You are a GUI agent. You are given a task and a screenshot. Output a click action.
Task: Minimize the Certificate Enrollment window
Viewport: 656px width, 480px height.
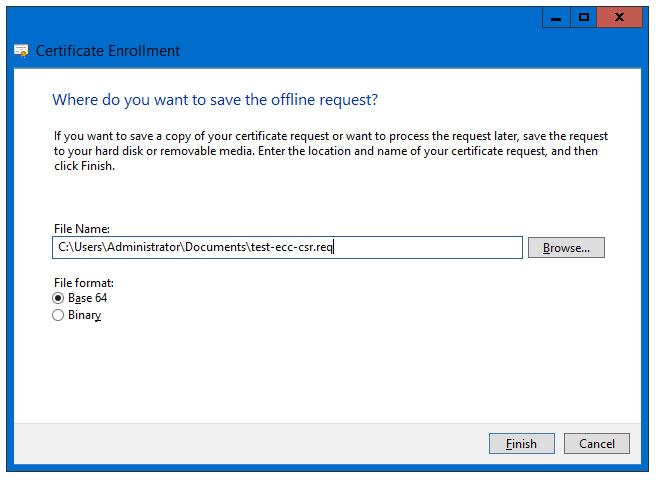[x=556, y=18]
